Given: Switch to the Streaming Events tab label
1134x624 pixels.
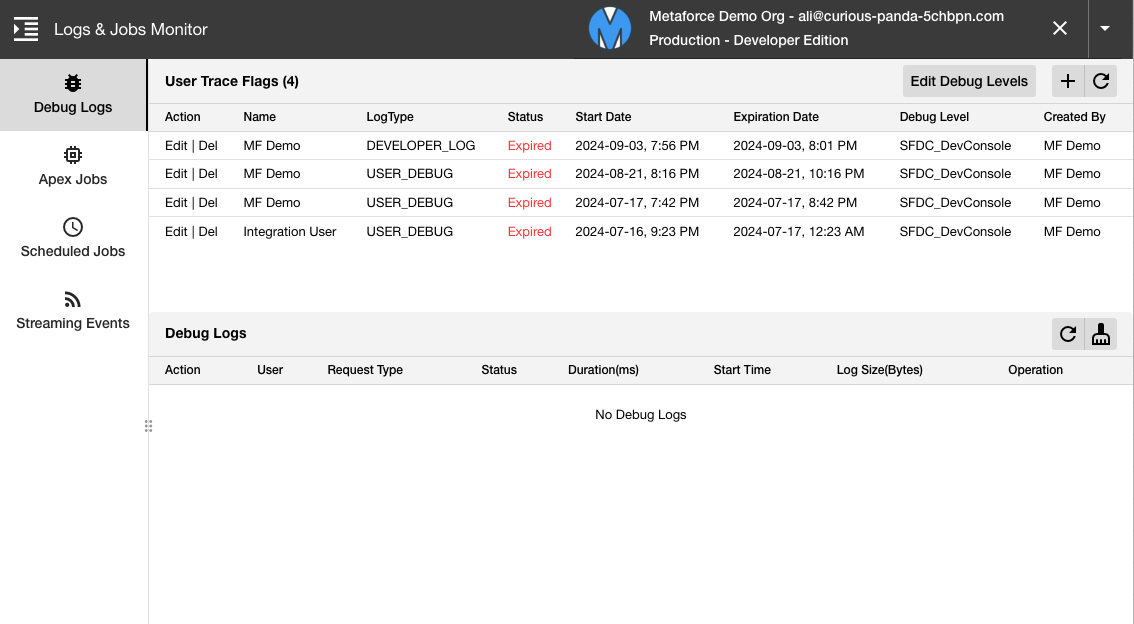Looking at the screenshot, I should [x=73, y=323].
